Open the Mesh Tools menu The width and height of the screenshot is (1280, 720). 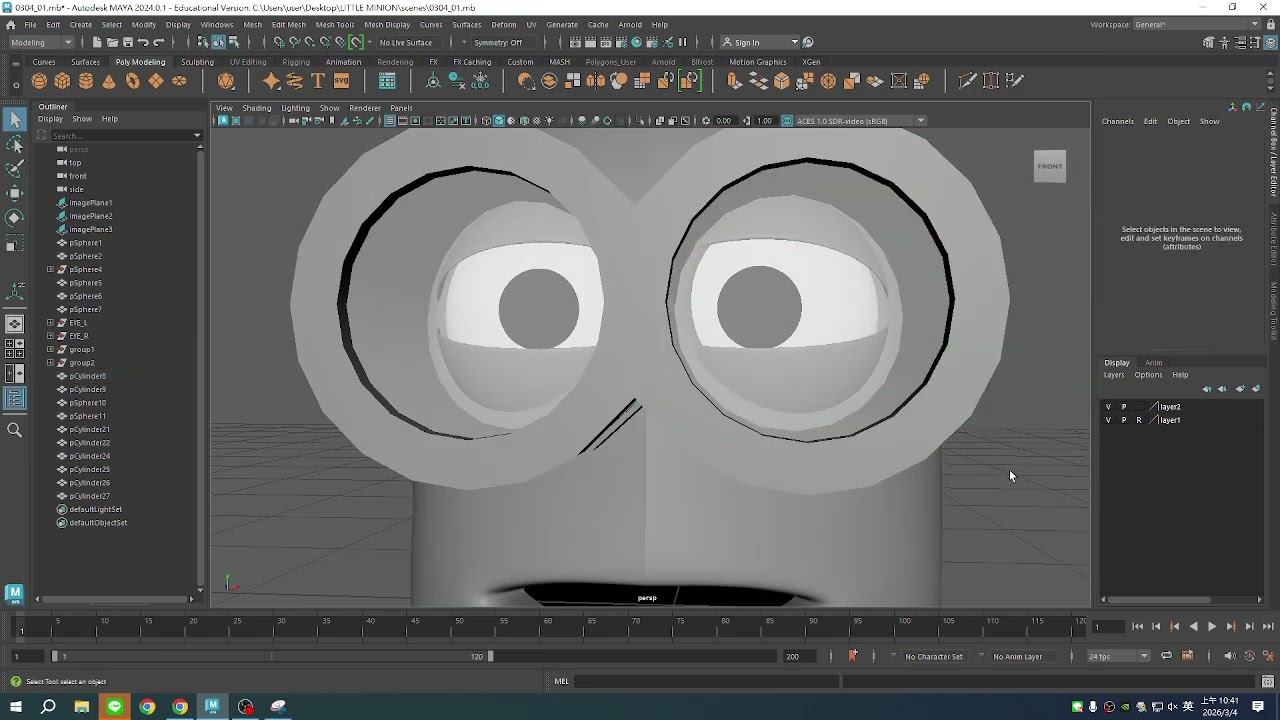pyautogui.click(x=335, y=24)
